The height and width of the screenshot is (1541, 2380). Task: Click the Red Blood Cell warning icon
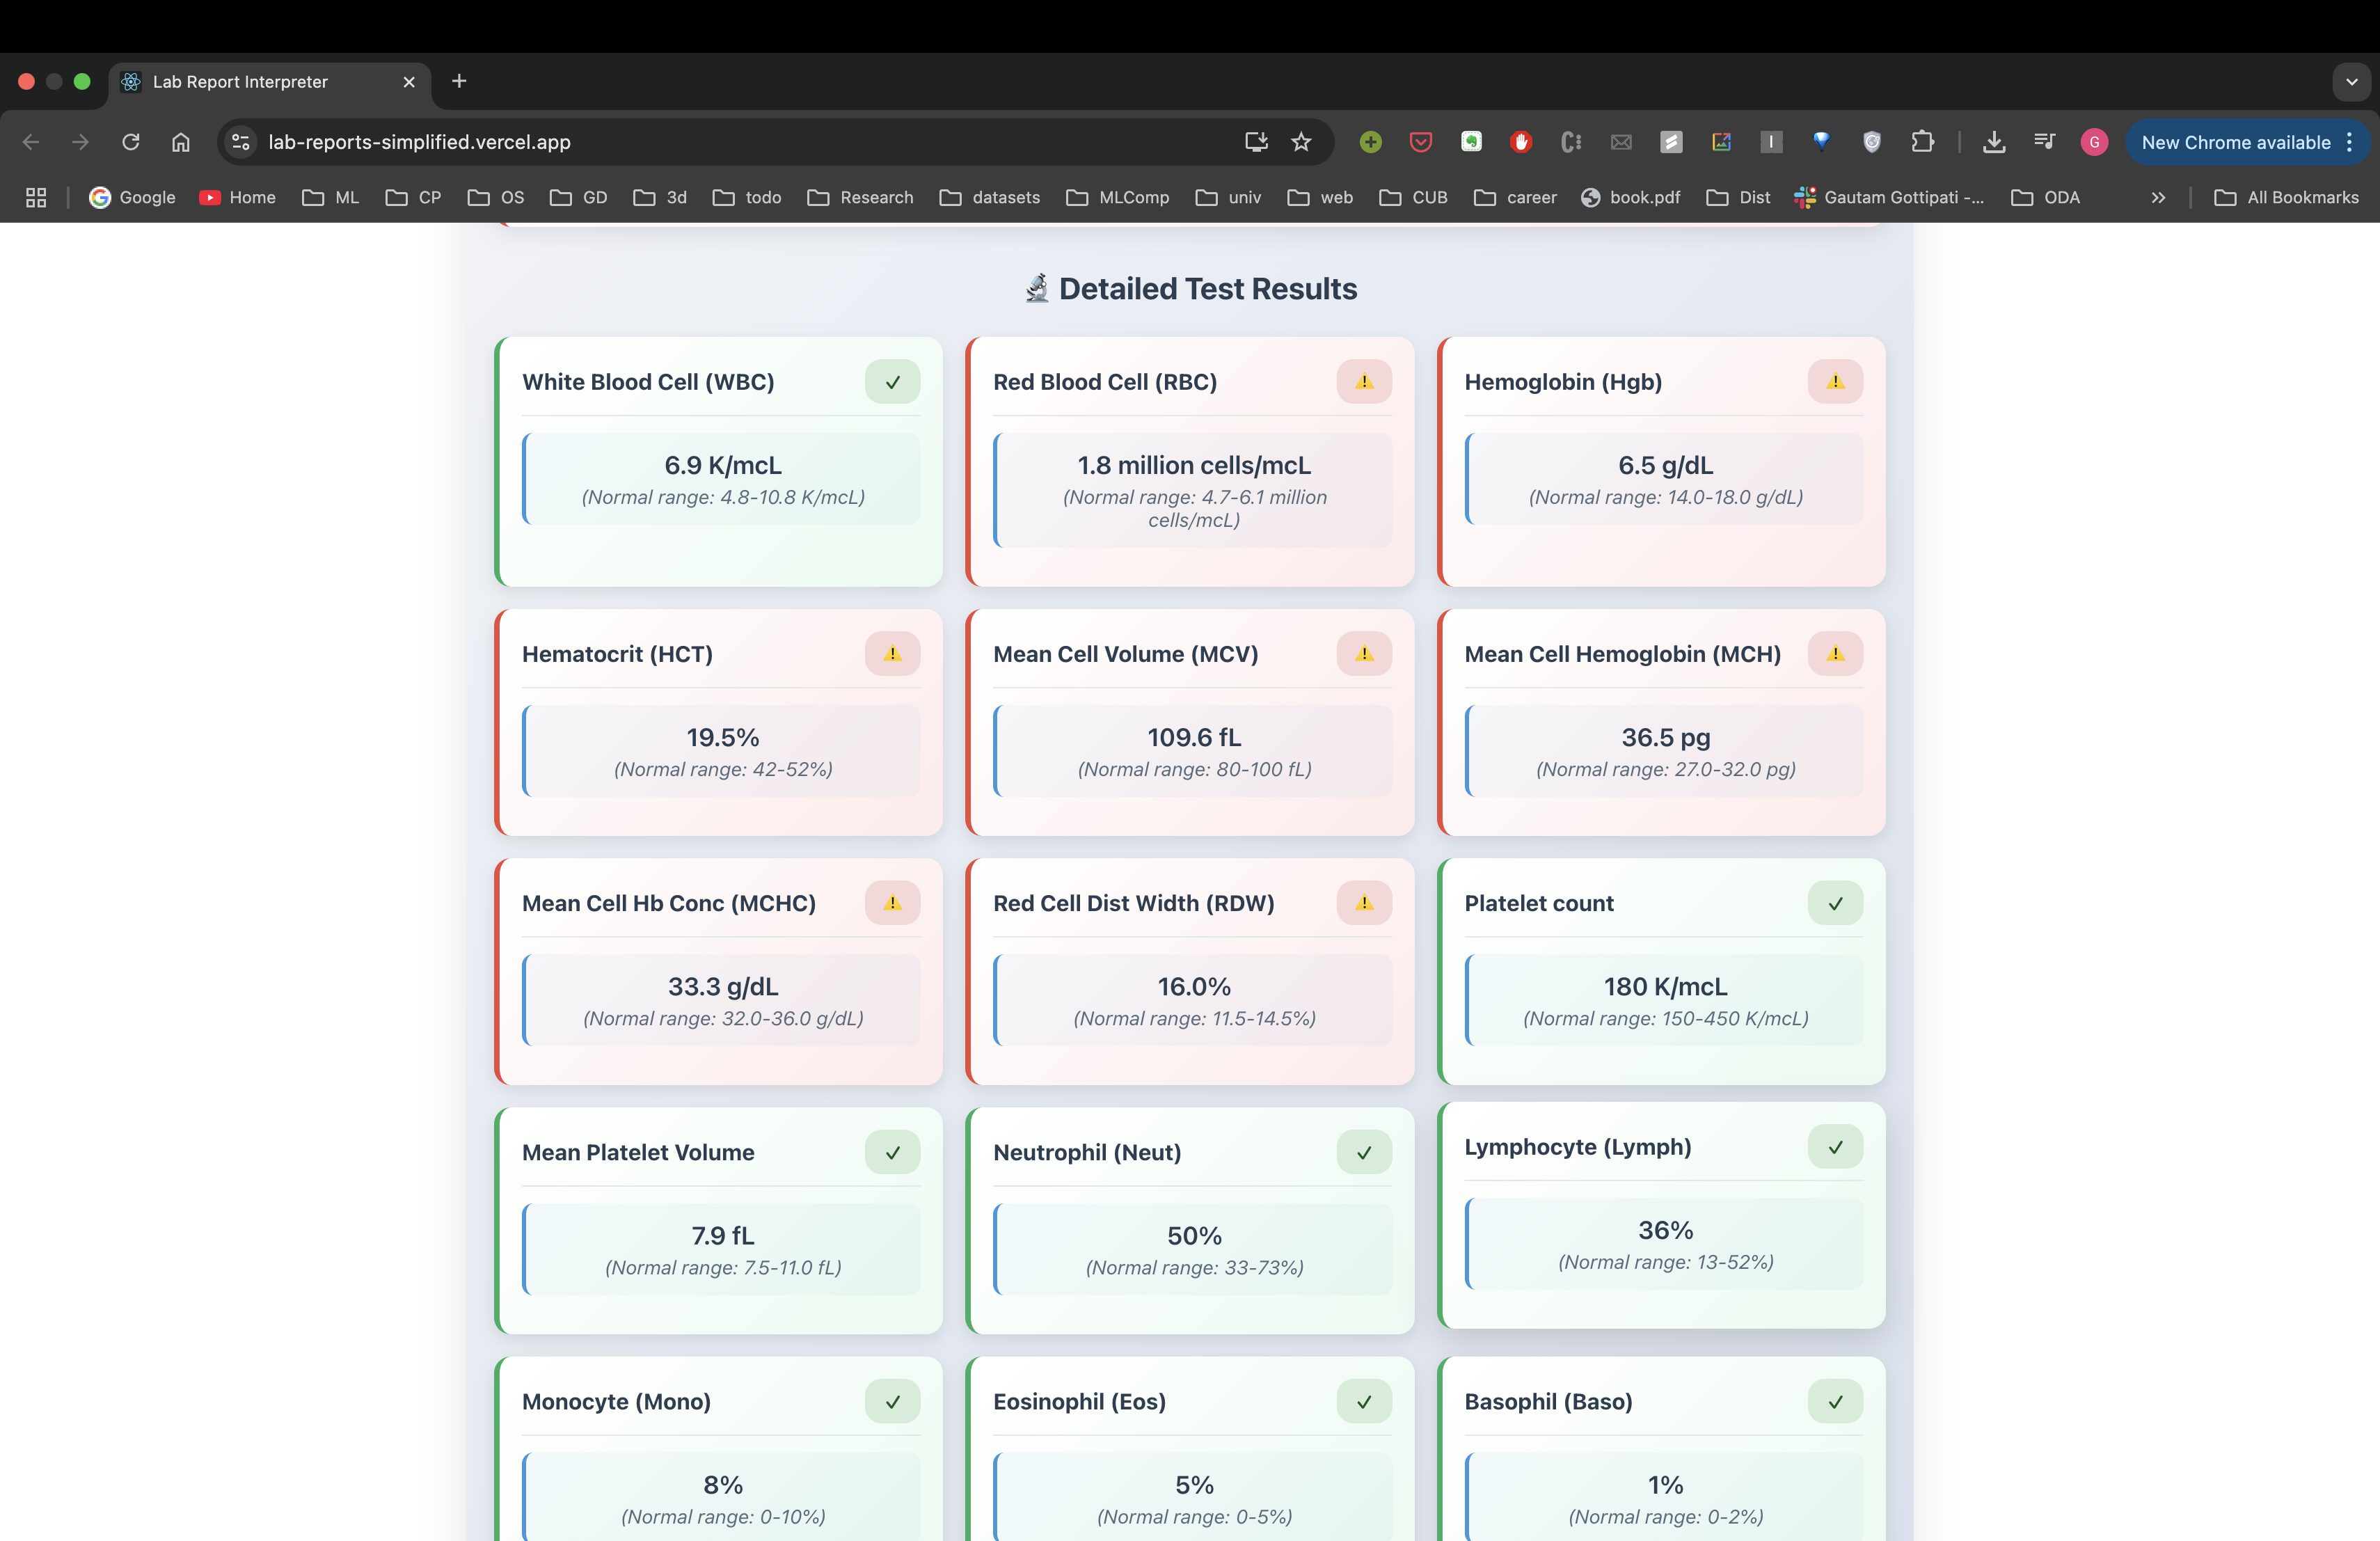click(x=1363, y=382)
